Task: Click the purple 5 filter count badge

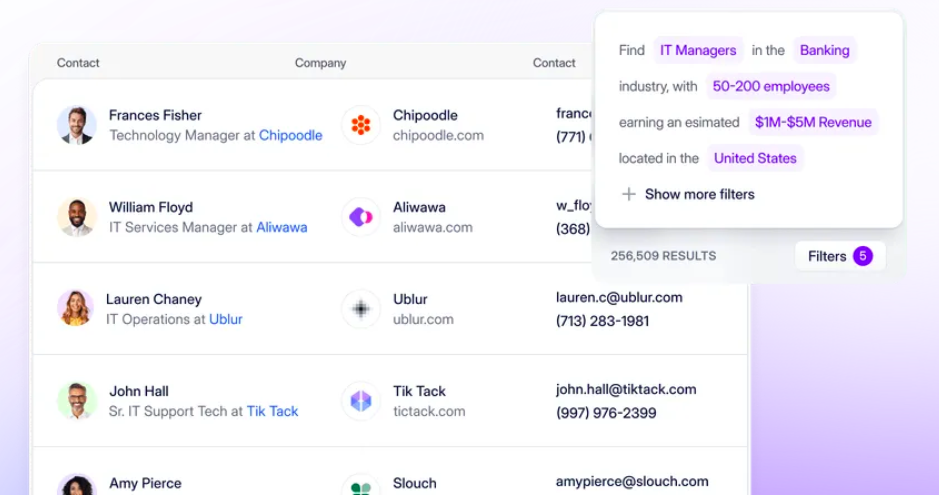Action: point(863,256)
